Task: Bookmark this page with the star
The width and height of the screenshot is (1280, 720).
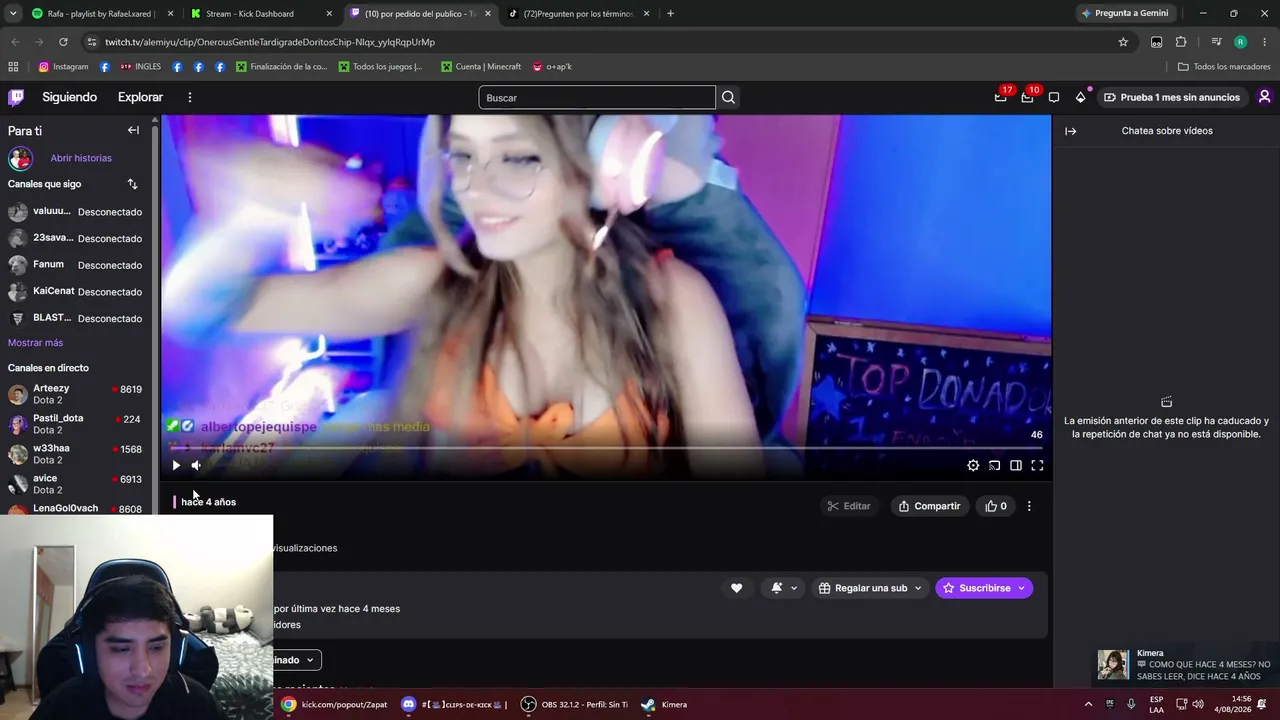Action: pyautogui.click(x=1123, y=42)
